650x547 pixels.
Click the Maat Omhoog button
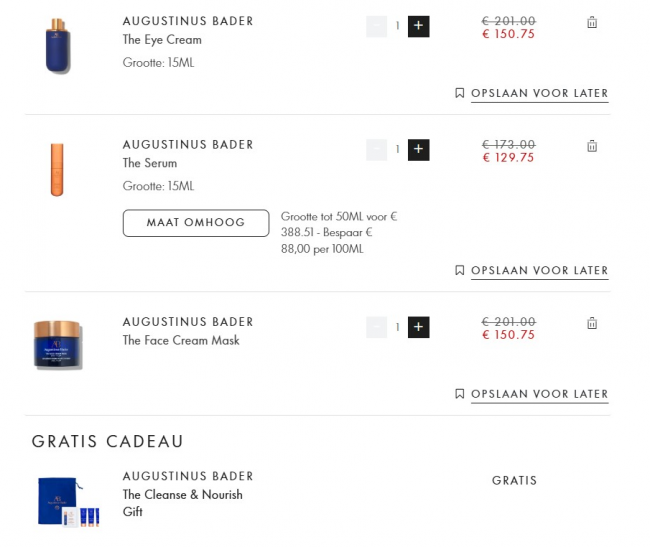pos(196,223)
